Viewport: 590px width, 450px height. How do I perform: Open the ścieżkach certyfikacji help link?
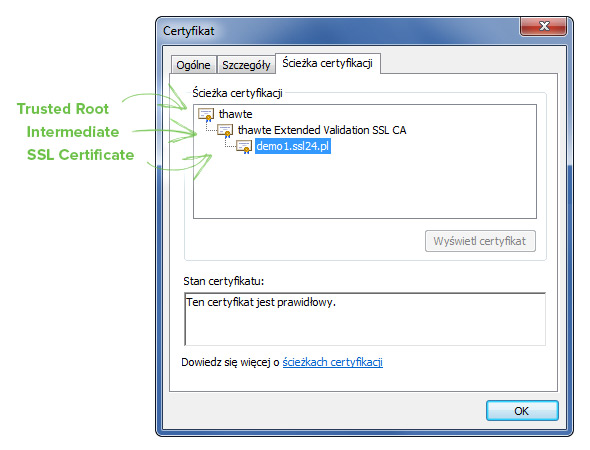pyautogui.click(x=333, y=362)
